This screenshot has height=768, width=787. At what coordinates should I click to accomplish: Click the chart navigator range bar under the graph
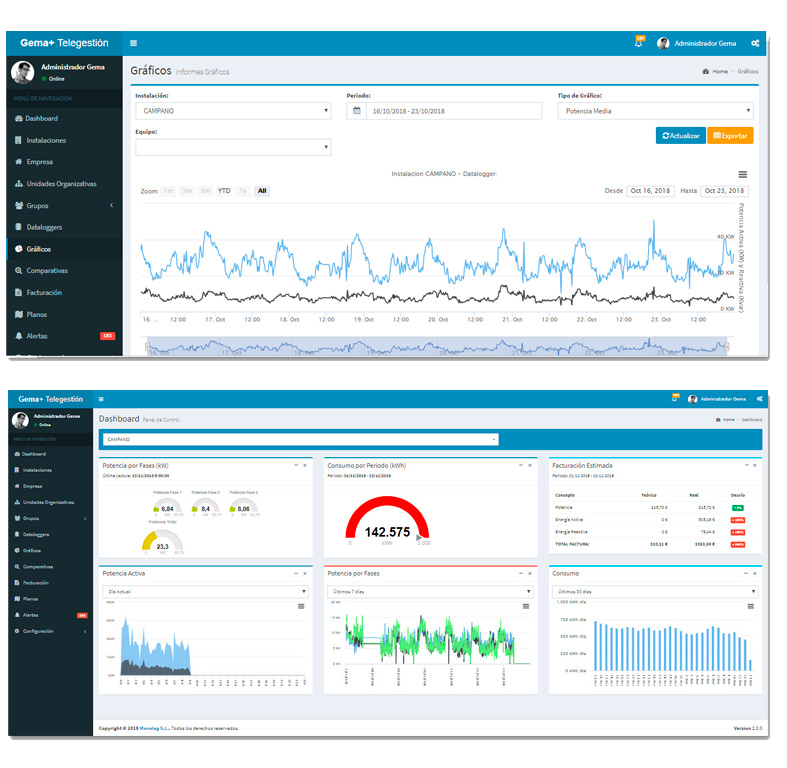pos(440,345)
